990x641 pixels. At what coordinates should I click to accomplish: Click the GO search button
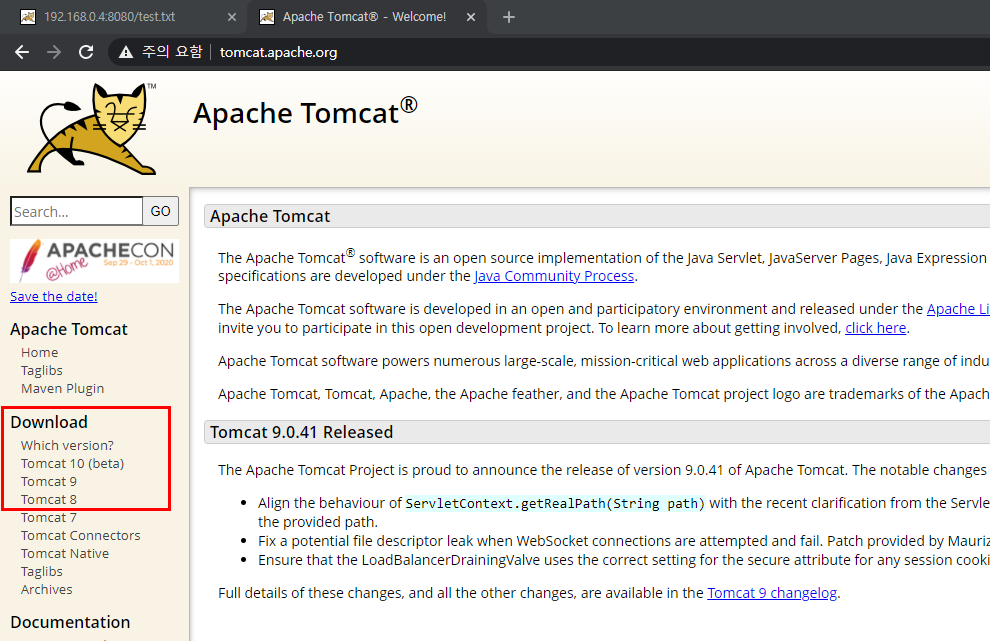pyautogui.click(x=160, y=211)
